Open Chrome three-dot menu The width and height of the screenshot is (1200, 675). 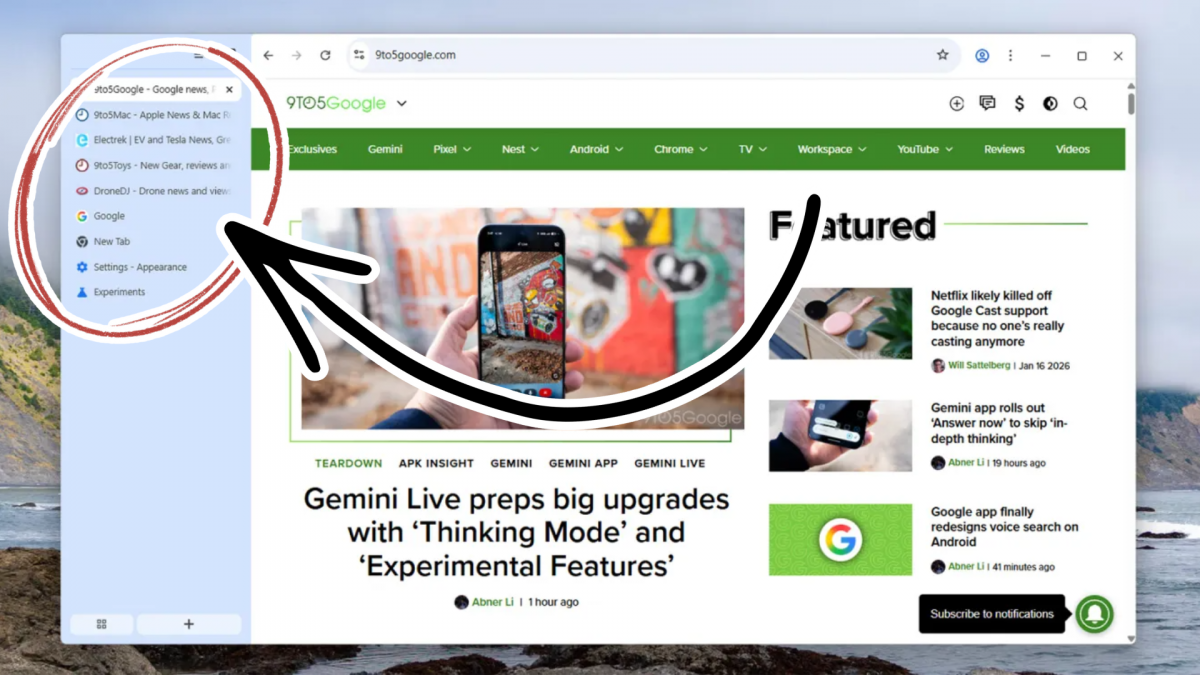click(x=1010, y=56)
